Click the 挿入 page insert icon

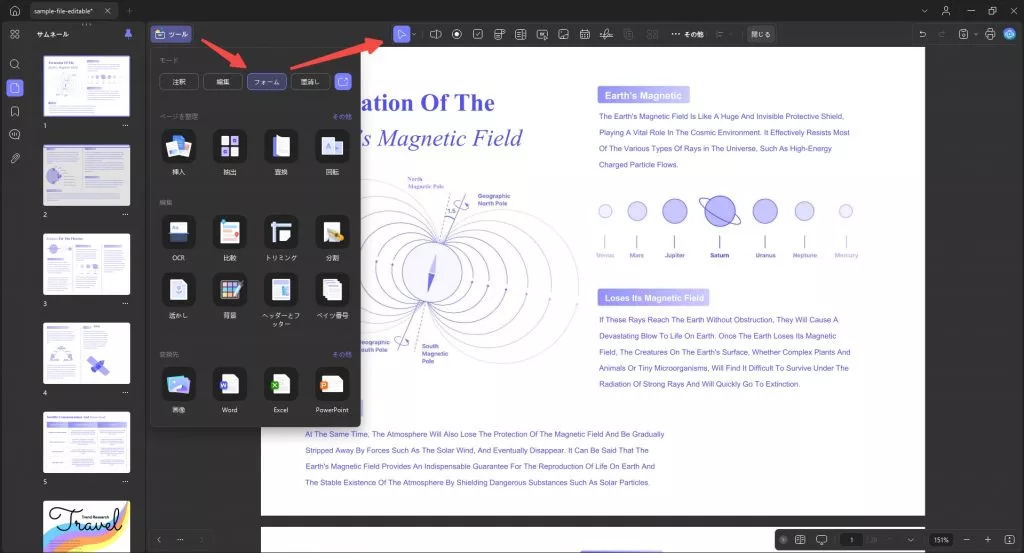pos(178,146)
